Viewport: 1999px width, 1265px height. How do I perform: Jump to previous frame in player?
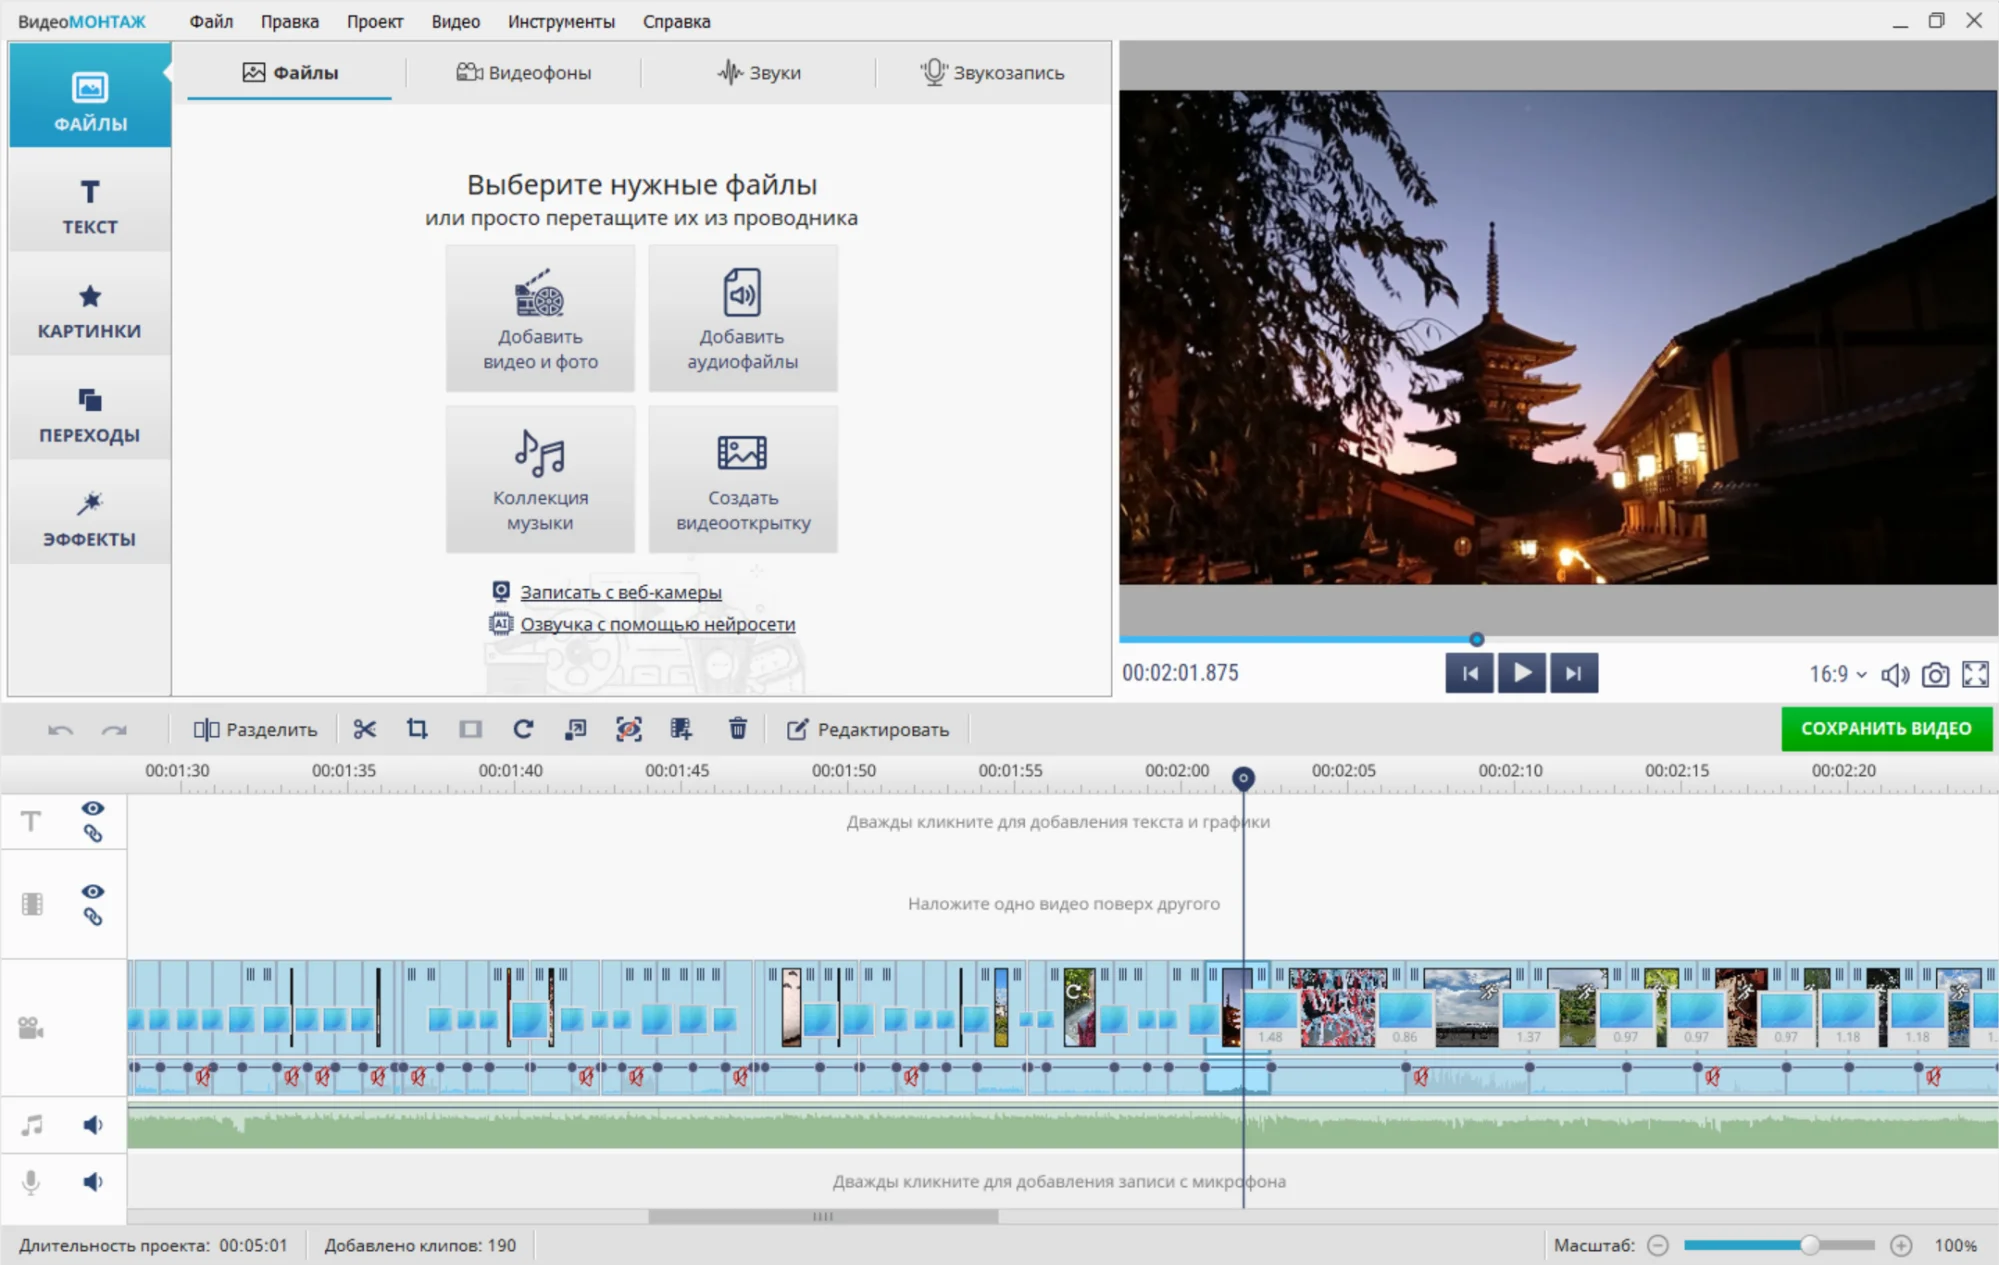tap(1469, 673)
